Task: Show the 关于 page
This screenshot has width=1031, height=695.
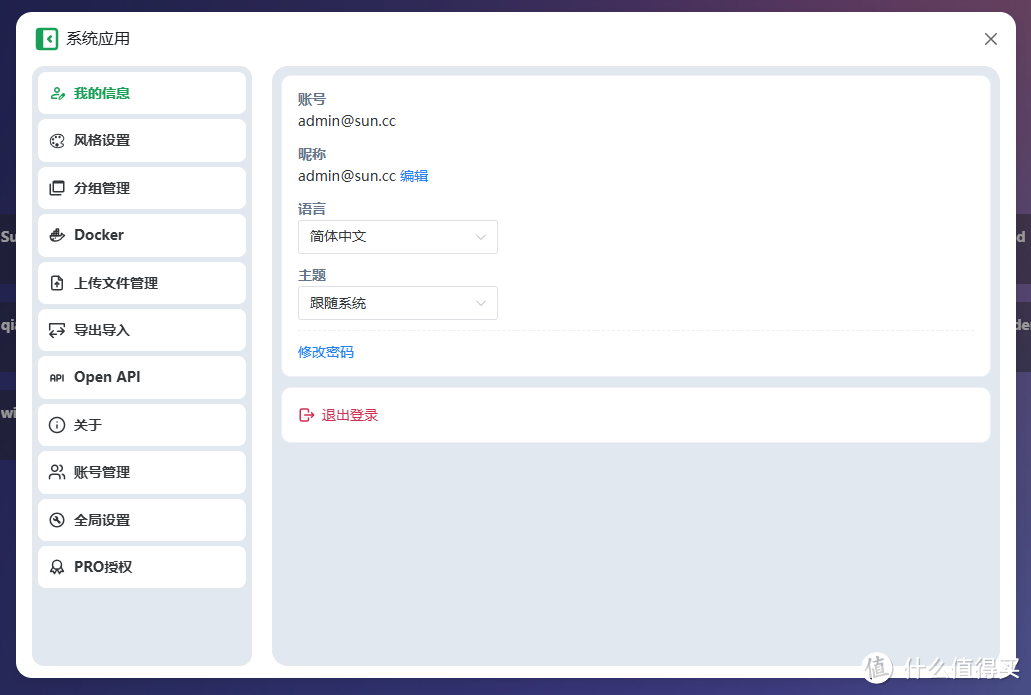Action: [x=142, y=425]
